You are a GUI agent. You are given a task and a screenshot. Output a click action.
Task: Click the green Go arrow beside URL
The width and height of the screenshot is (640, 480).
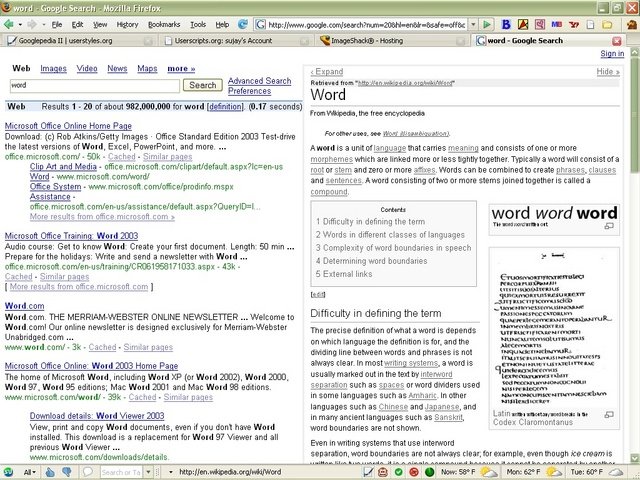pos(487,25)
